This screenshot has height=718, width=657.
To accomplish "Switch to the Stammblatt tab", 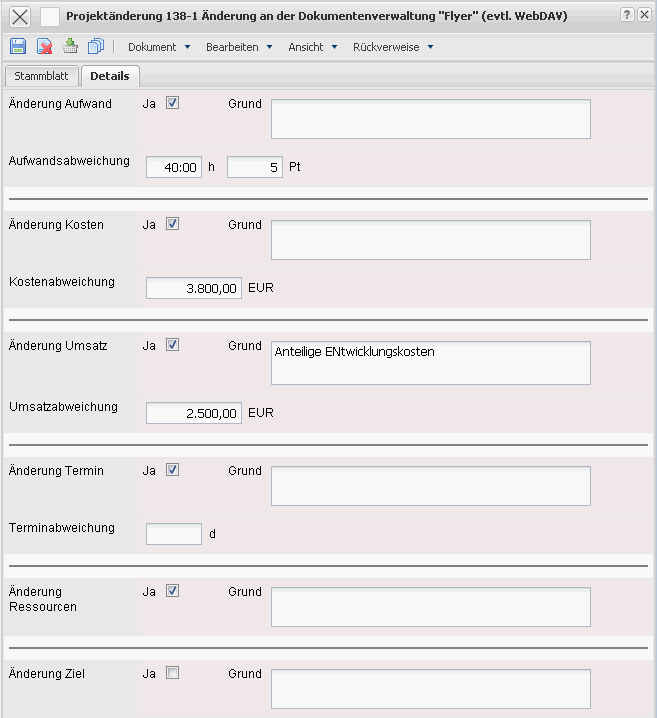I will [x=41, y=76].
